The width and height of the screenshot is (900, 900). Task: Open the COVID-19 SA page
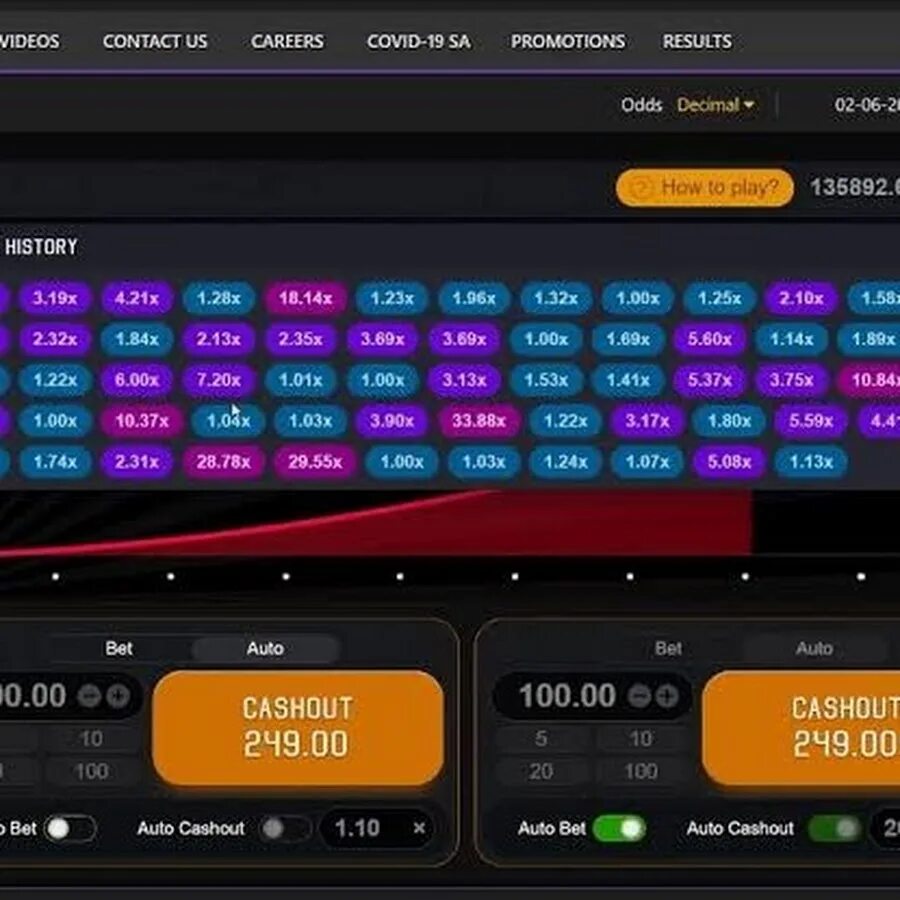(x=418, y=41)
